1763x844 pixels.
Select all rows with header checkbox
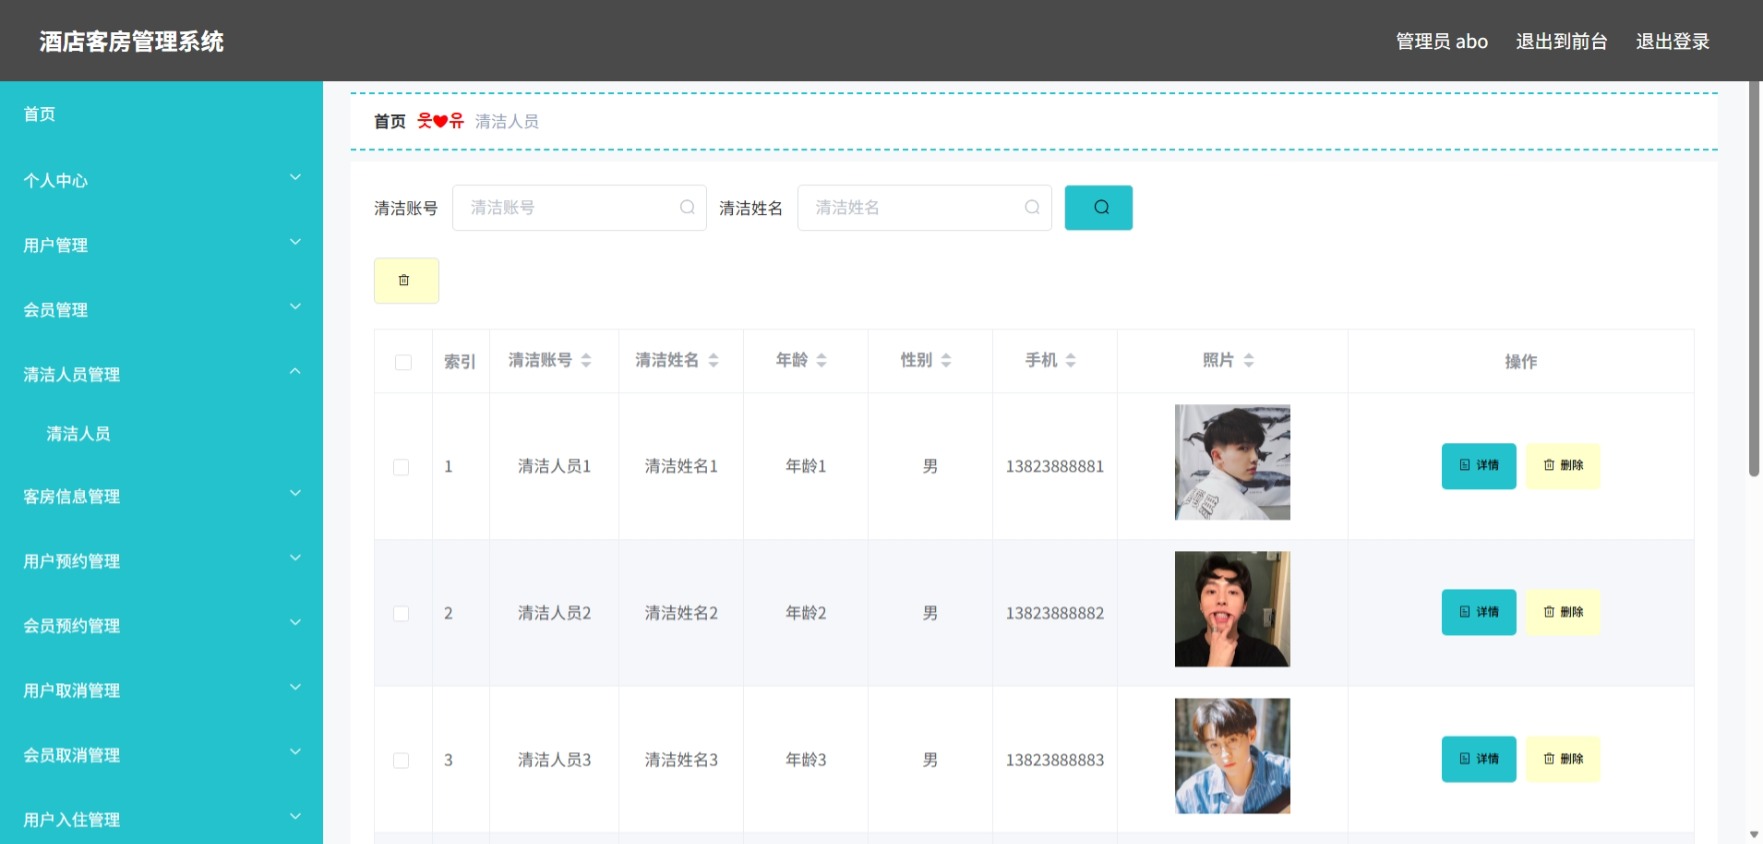403,362
